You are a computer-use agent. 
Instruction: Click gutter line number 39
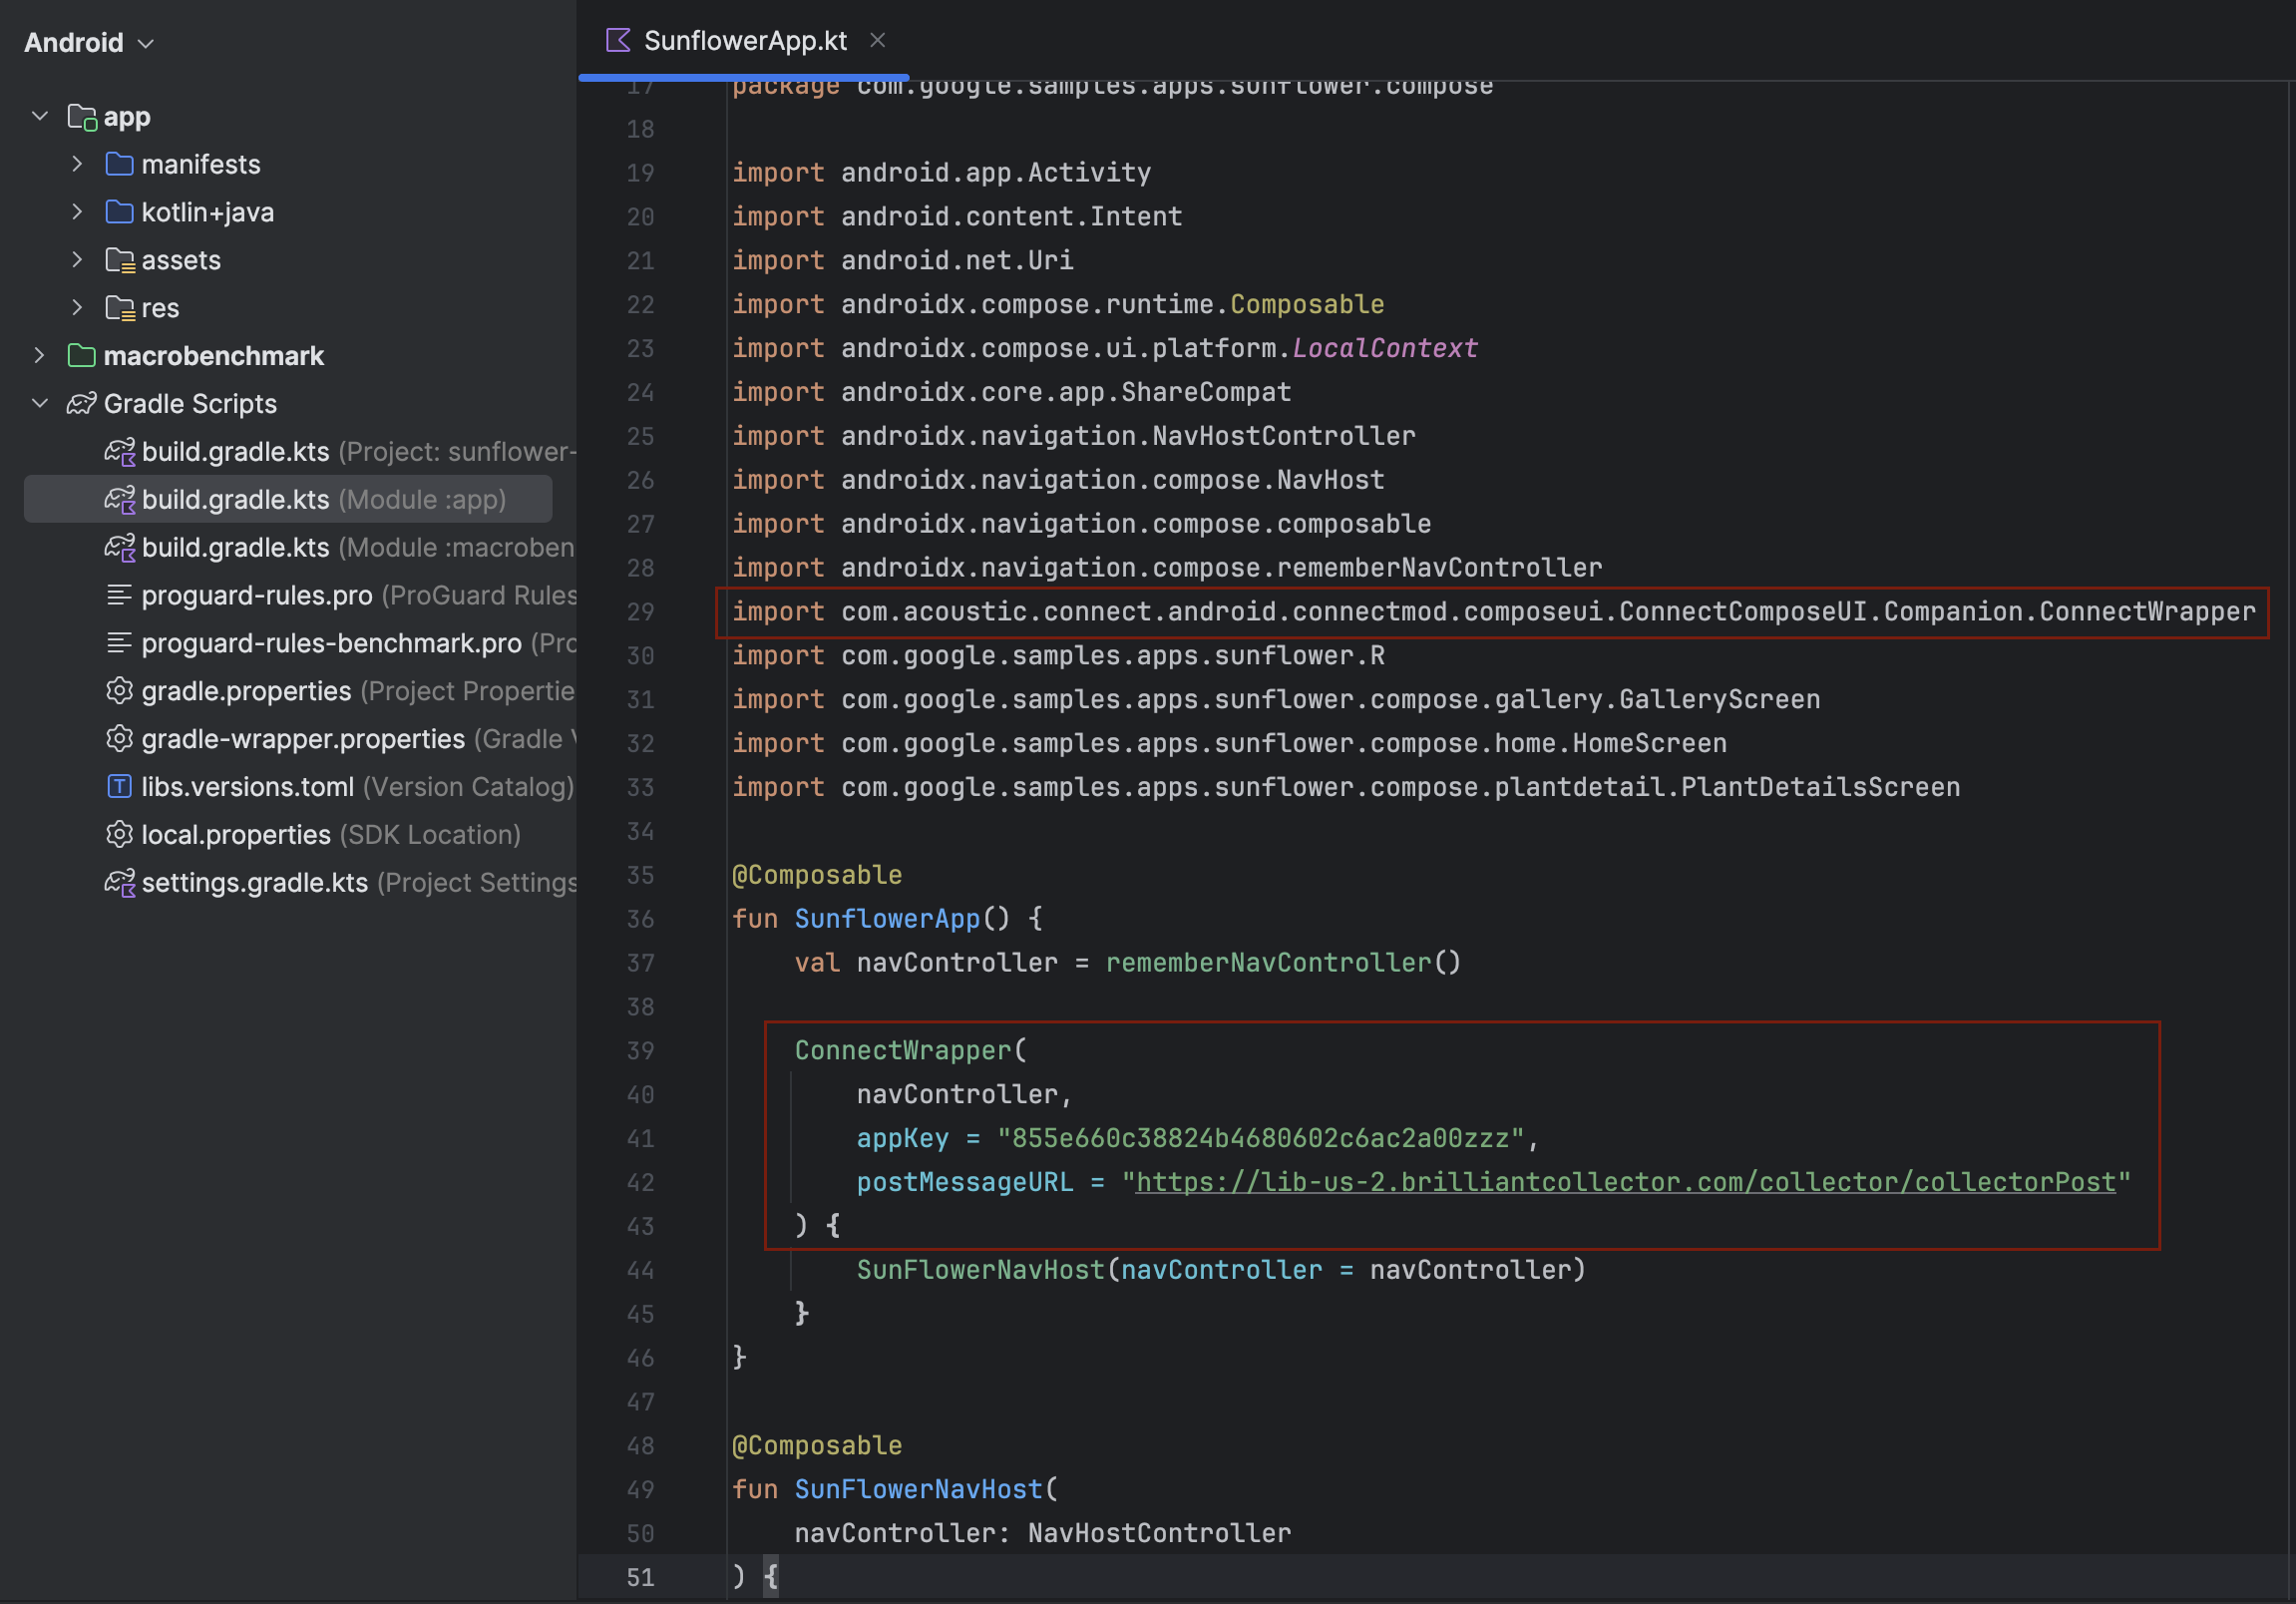[x=640, y=1051]
